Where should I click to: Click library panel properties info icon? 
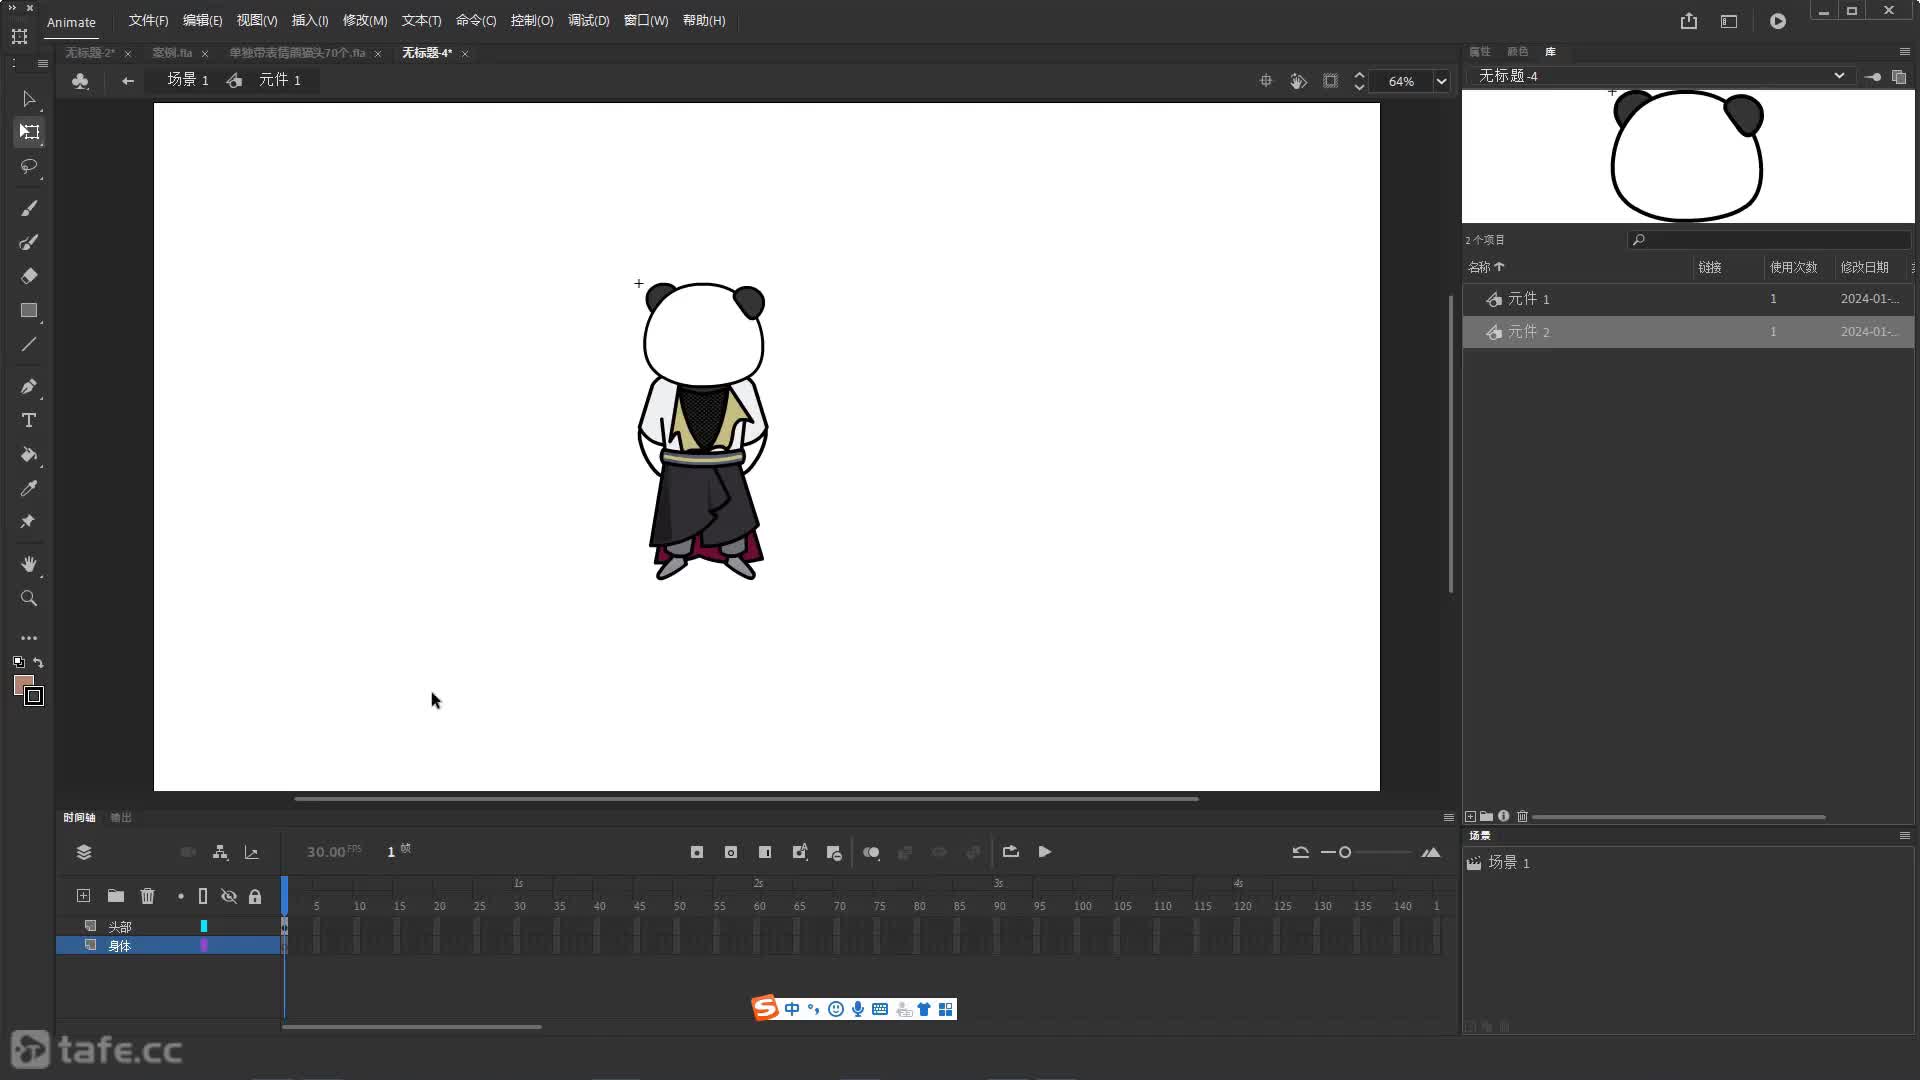(x=1503, y=816)
